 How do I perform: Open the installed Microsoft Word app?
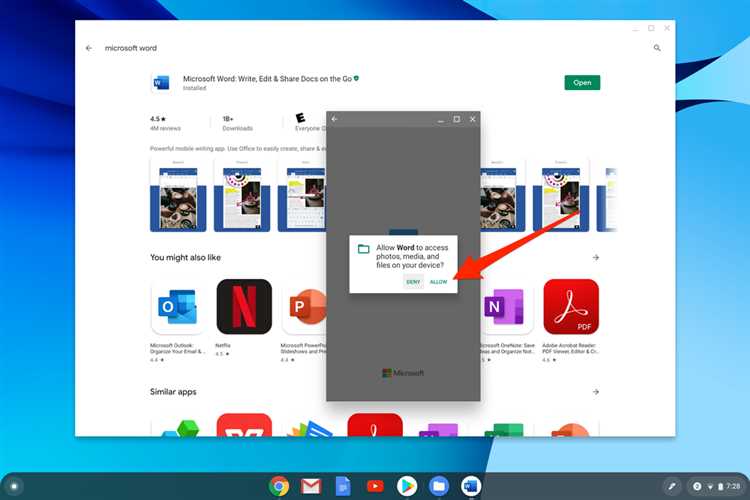coord(582,82)
